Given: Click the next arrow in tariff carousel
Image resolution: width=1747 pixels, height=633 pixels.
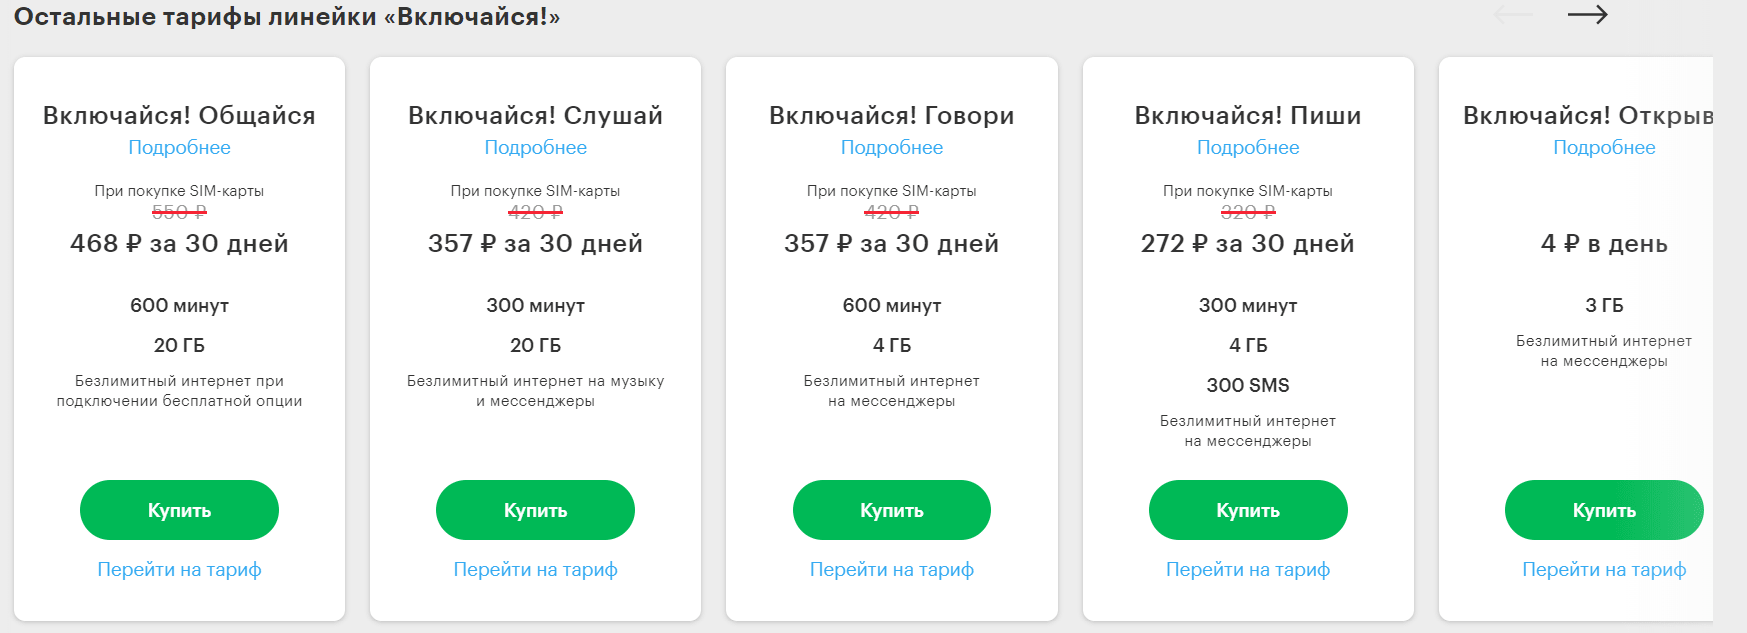Looking at the screenshot, I should (x=1587, y=15).
